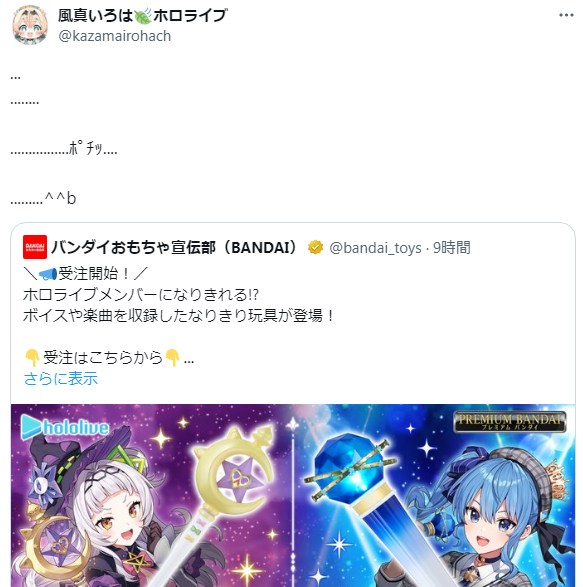The image size is (583, 587).
Task: Open the @kazamairohach handle link
Action: point(115,36)
